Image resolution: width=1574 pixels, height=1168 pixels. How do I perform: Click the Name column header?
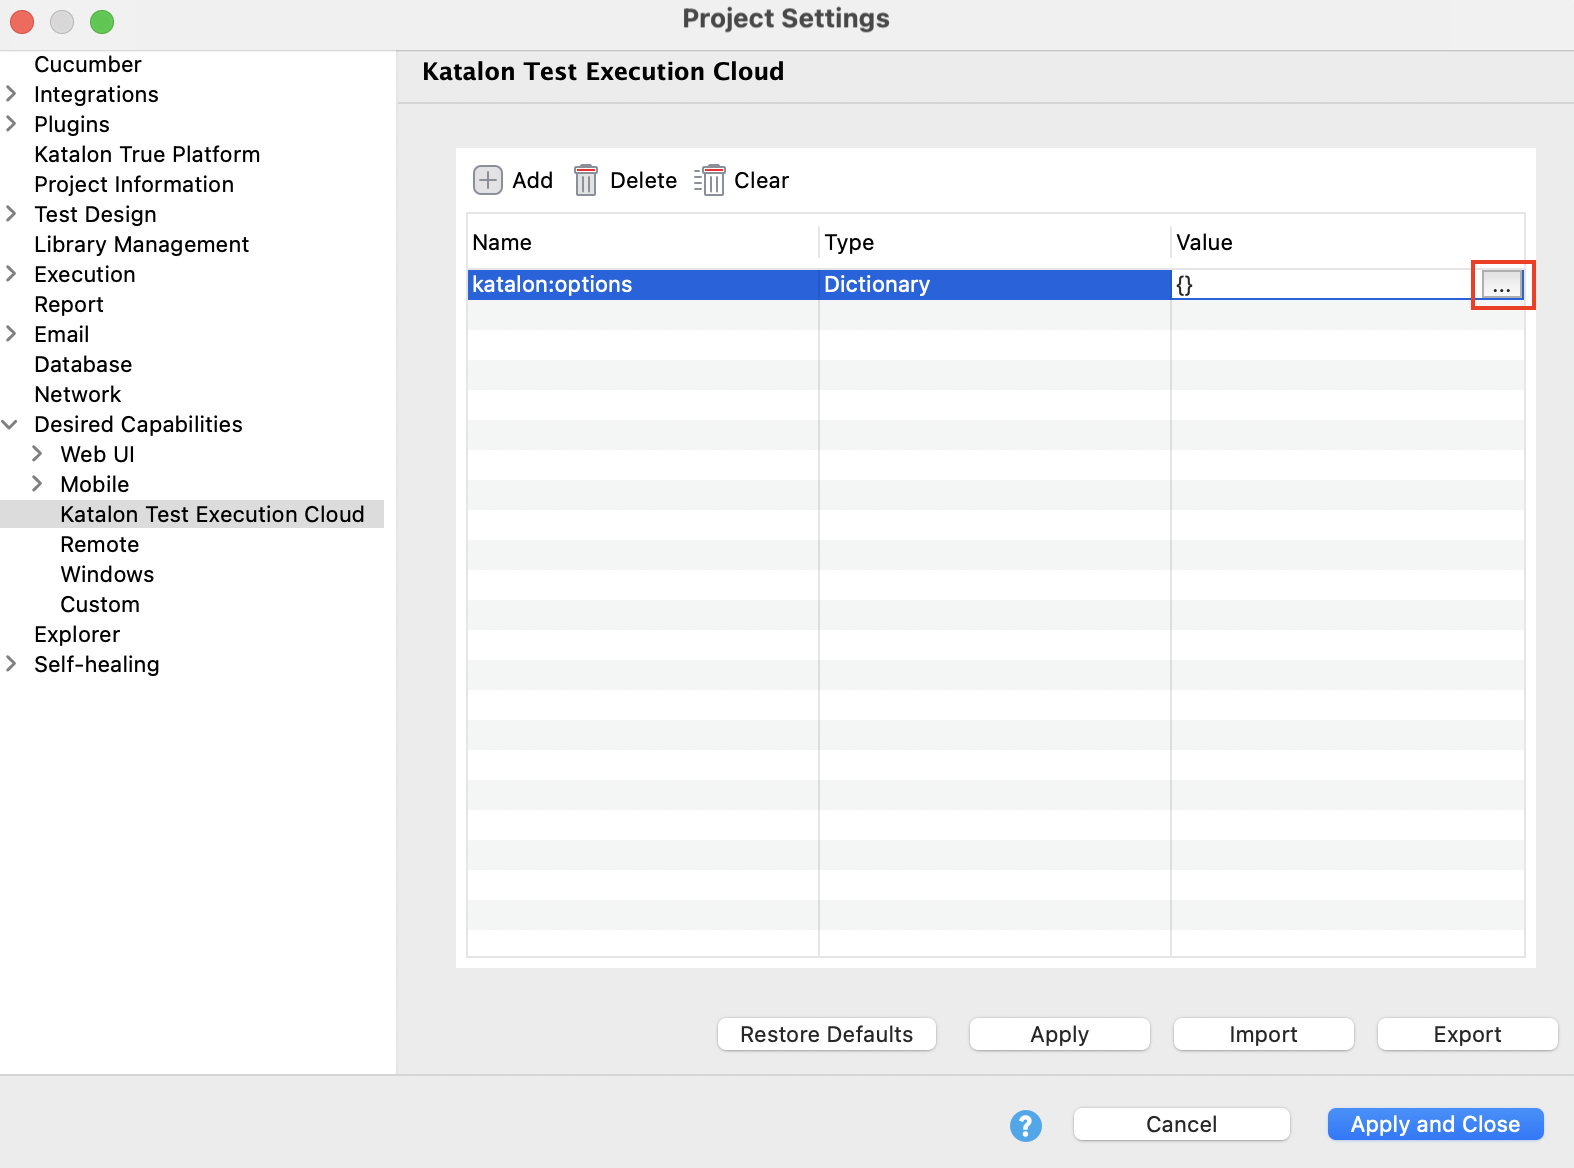[643, 242]
